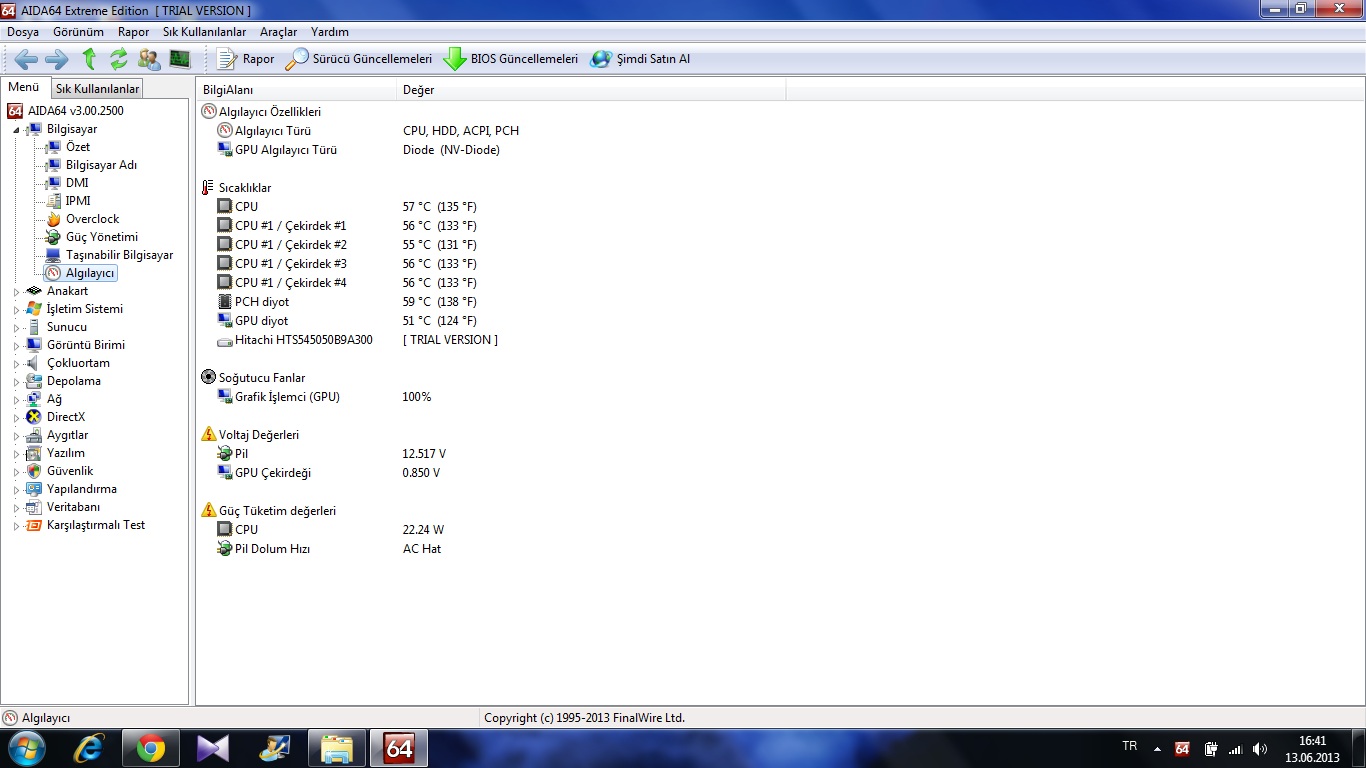Select Overclock in the tree
This screenshot has height=768, width=1366.
click(92, 219)
